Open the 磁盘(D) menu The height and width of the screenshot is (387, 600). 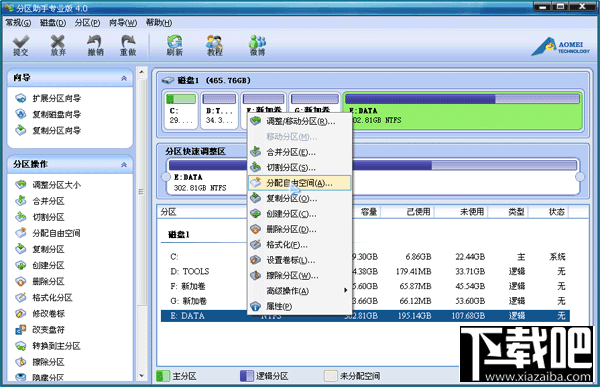pos(53,23)
